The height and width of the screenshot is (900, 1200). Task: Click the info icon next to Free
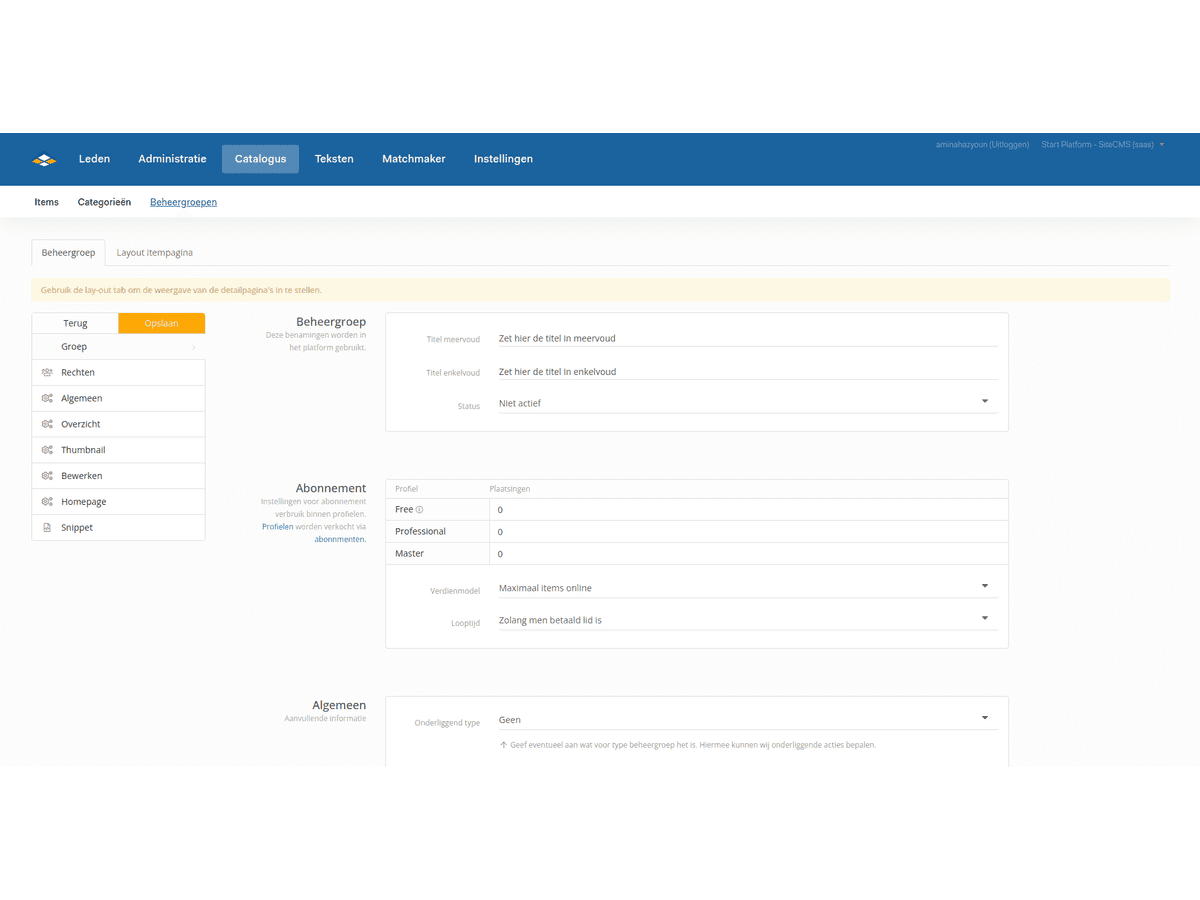pyautogui.click(x=420, y=510)
